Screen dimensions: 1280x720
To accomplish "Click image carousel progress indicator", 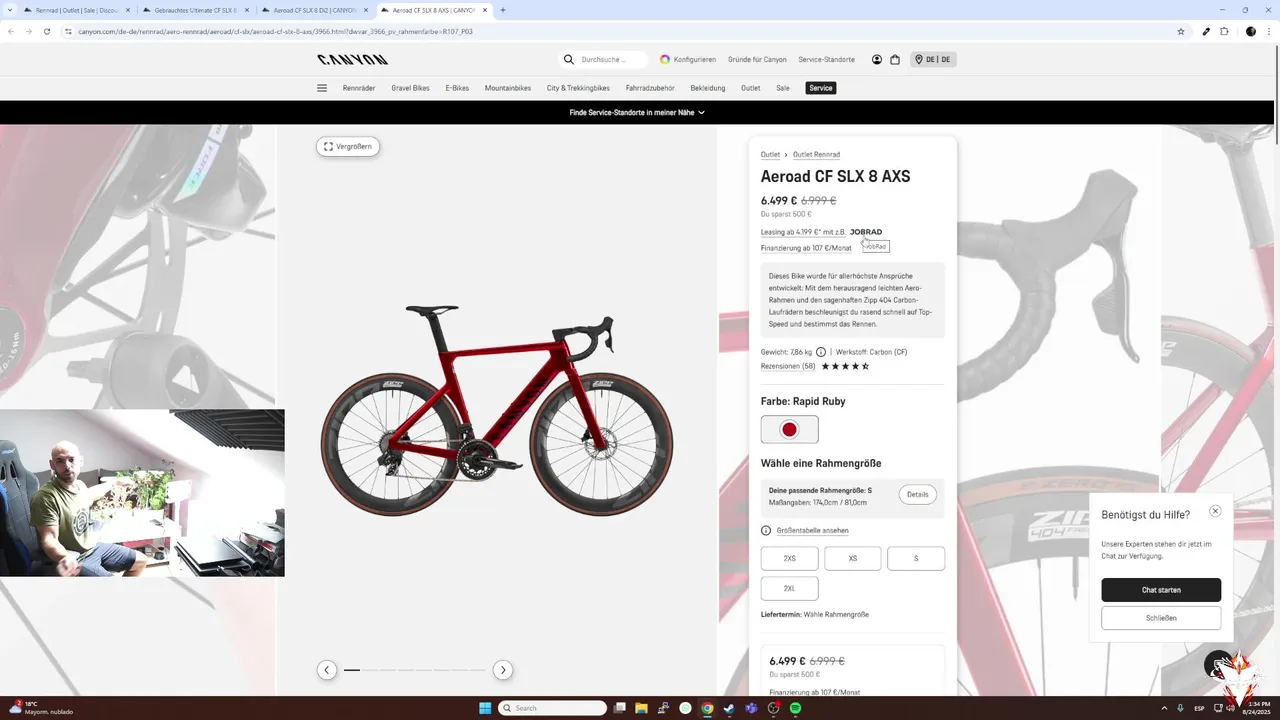I will tap(414, 670).
